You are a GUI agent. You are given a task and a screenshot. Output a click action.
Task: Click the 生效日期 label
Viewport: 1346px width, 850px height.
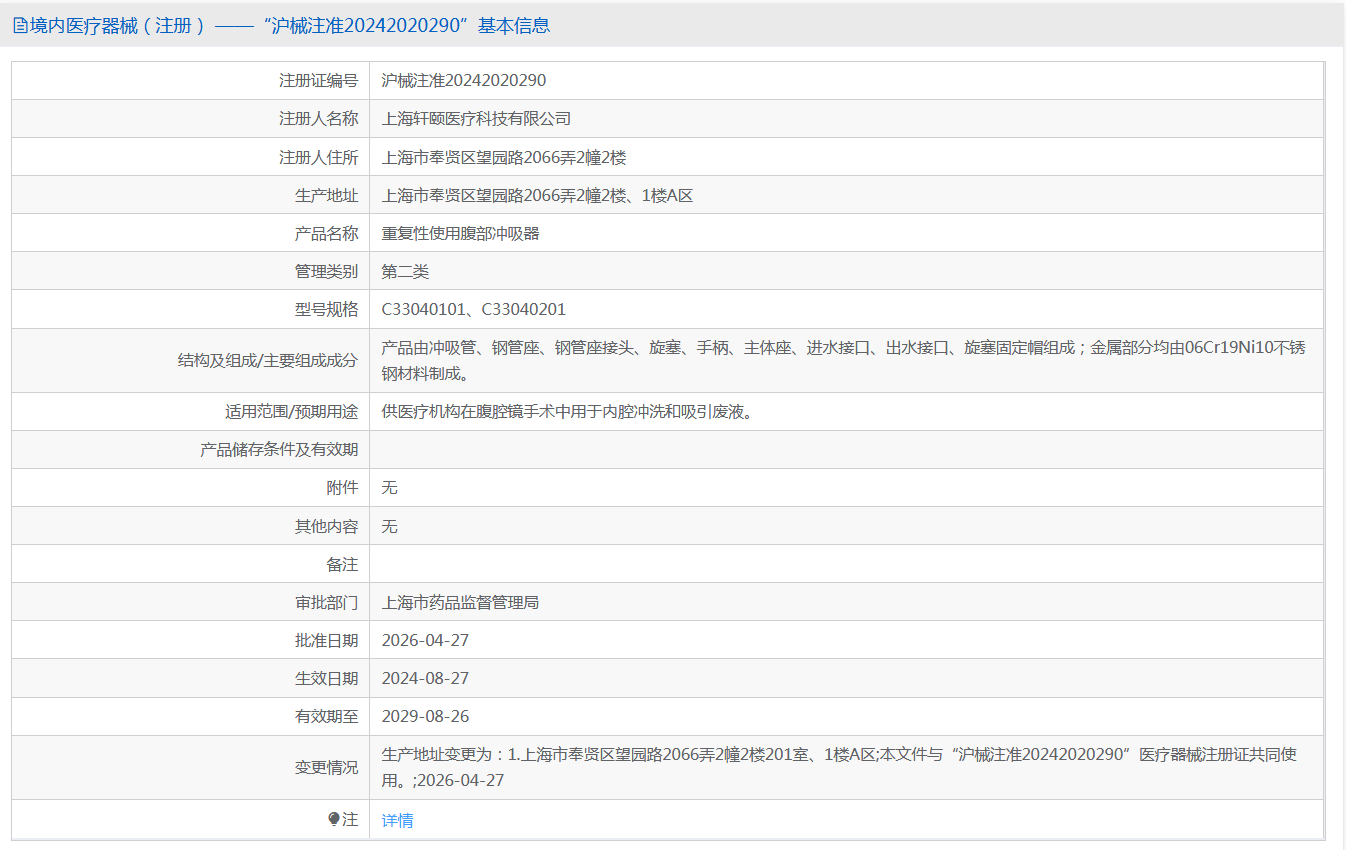pos(326,678)
